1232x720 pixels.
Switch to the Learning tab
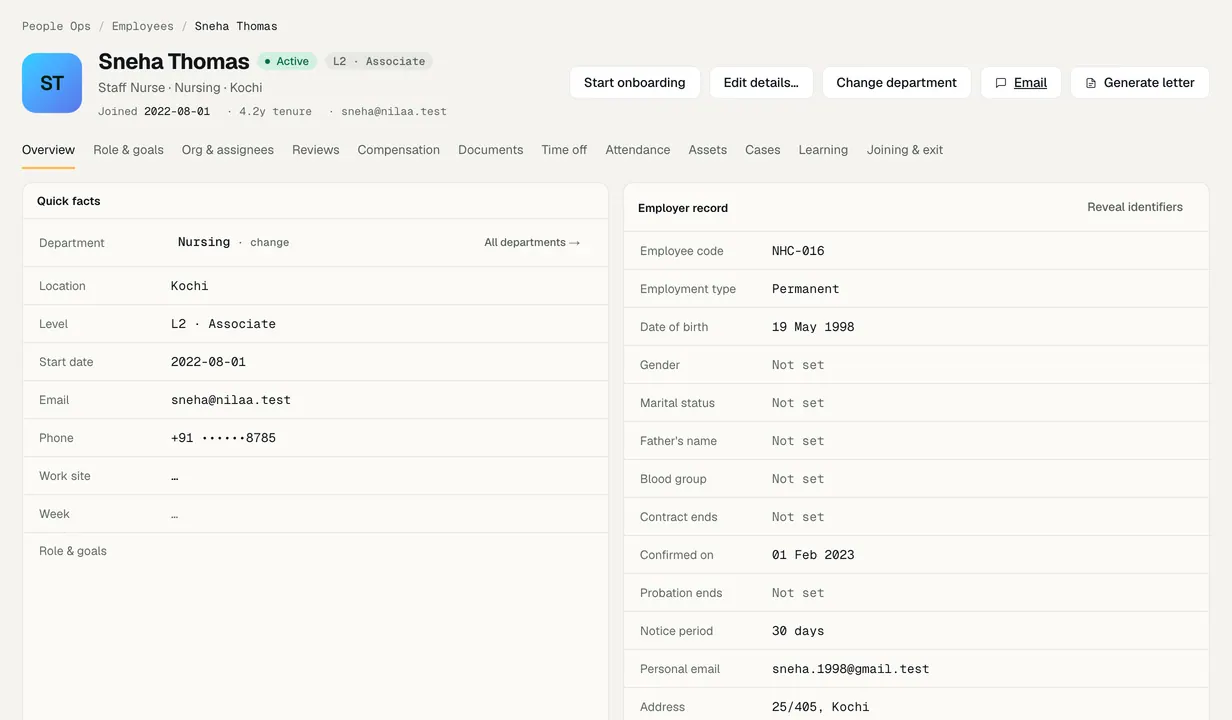(x=823, y=150)
